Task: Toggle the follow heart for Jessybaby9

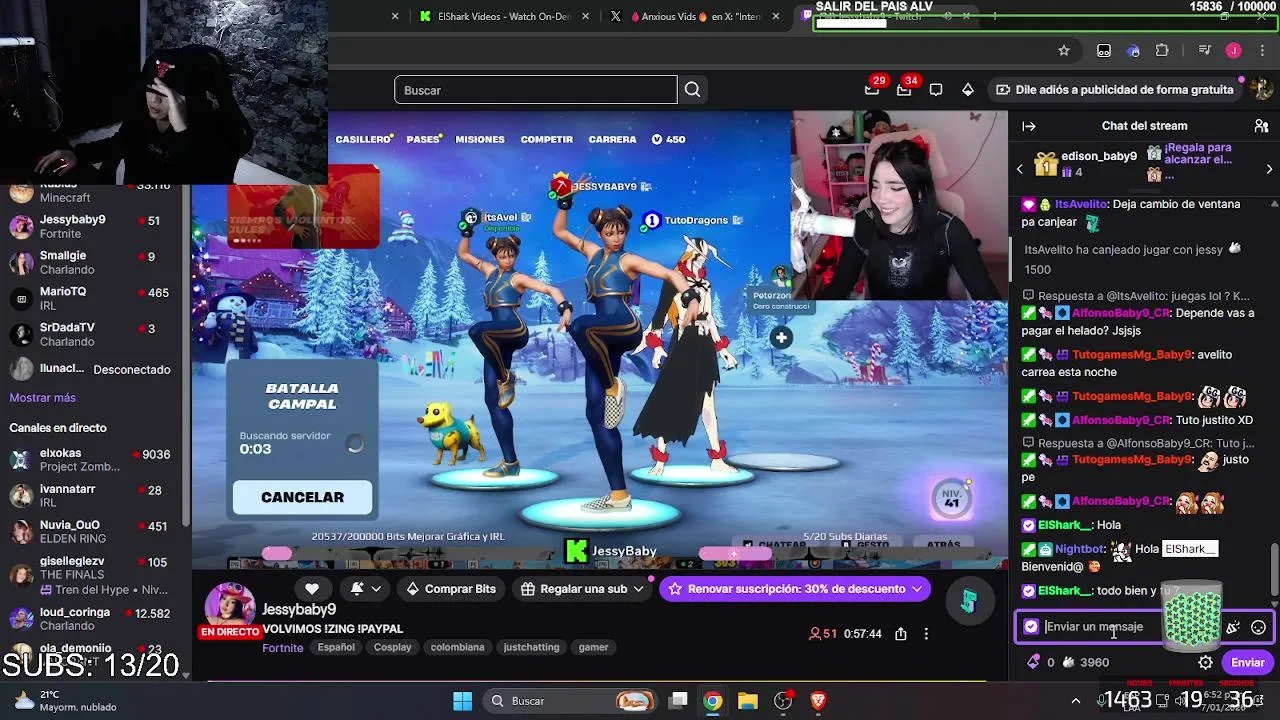Action: (x=312, y=589)
